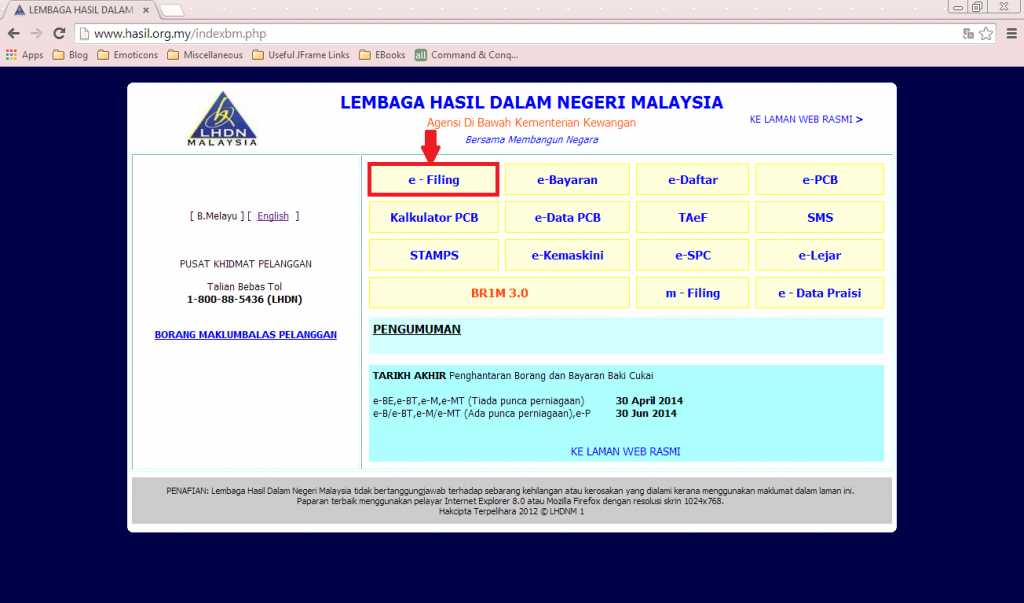Open the e-Data PCB button

pos(567,218)
